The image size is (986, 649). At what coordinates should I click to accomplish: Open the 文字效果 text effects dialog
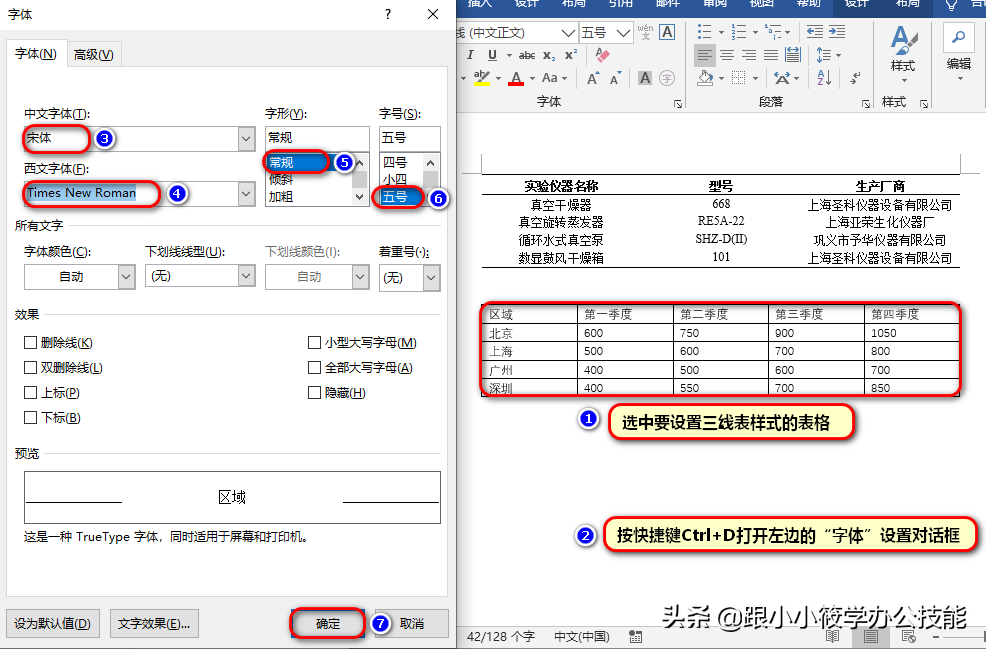(153, 622)
